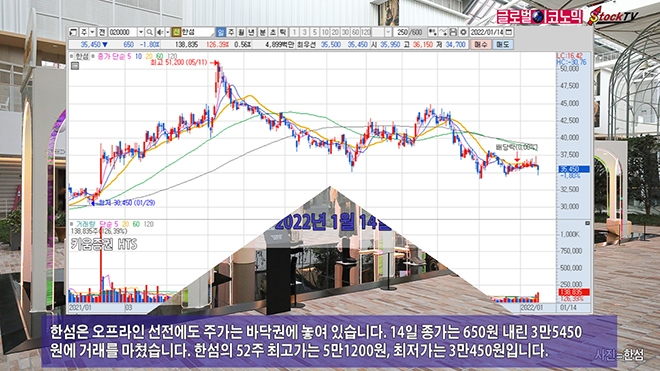Click the save chart floppy icon
This screenshot has height=371, width=660.
[x=453, y=32]
